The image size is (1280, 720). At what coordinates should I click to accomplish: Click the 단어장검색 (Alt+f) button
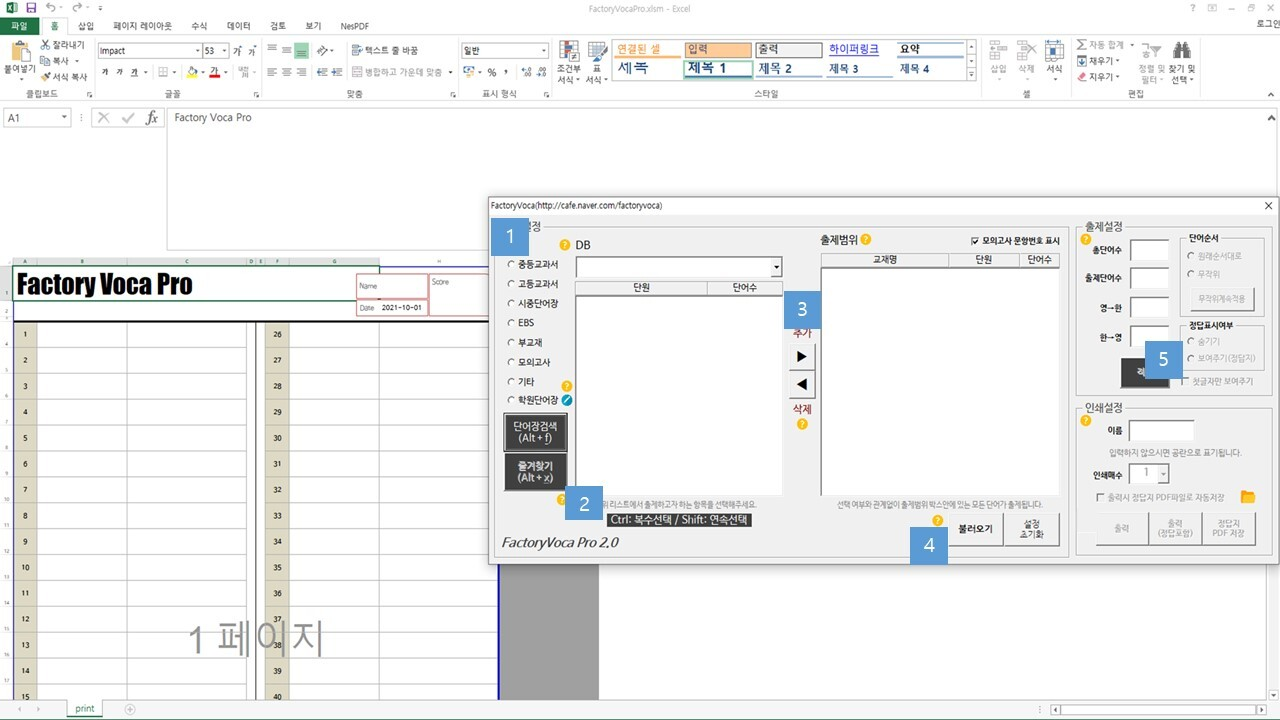click(x=534, y=432)
